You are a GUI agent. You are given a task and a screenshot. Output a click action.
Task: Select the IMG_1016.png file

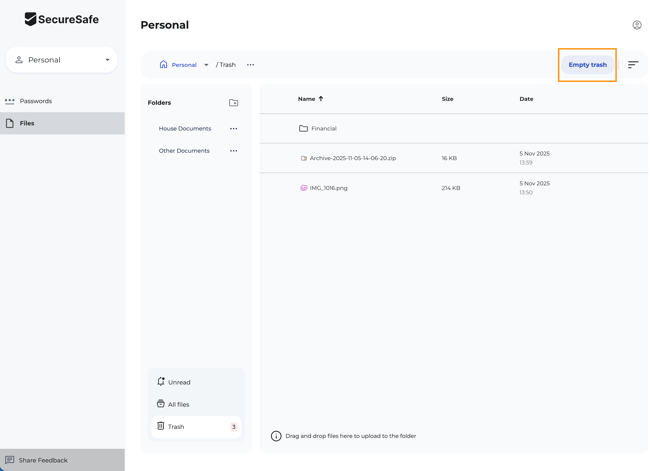click(328, 188)
